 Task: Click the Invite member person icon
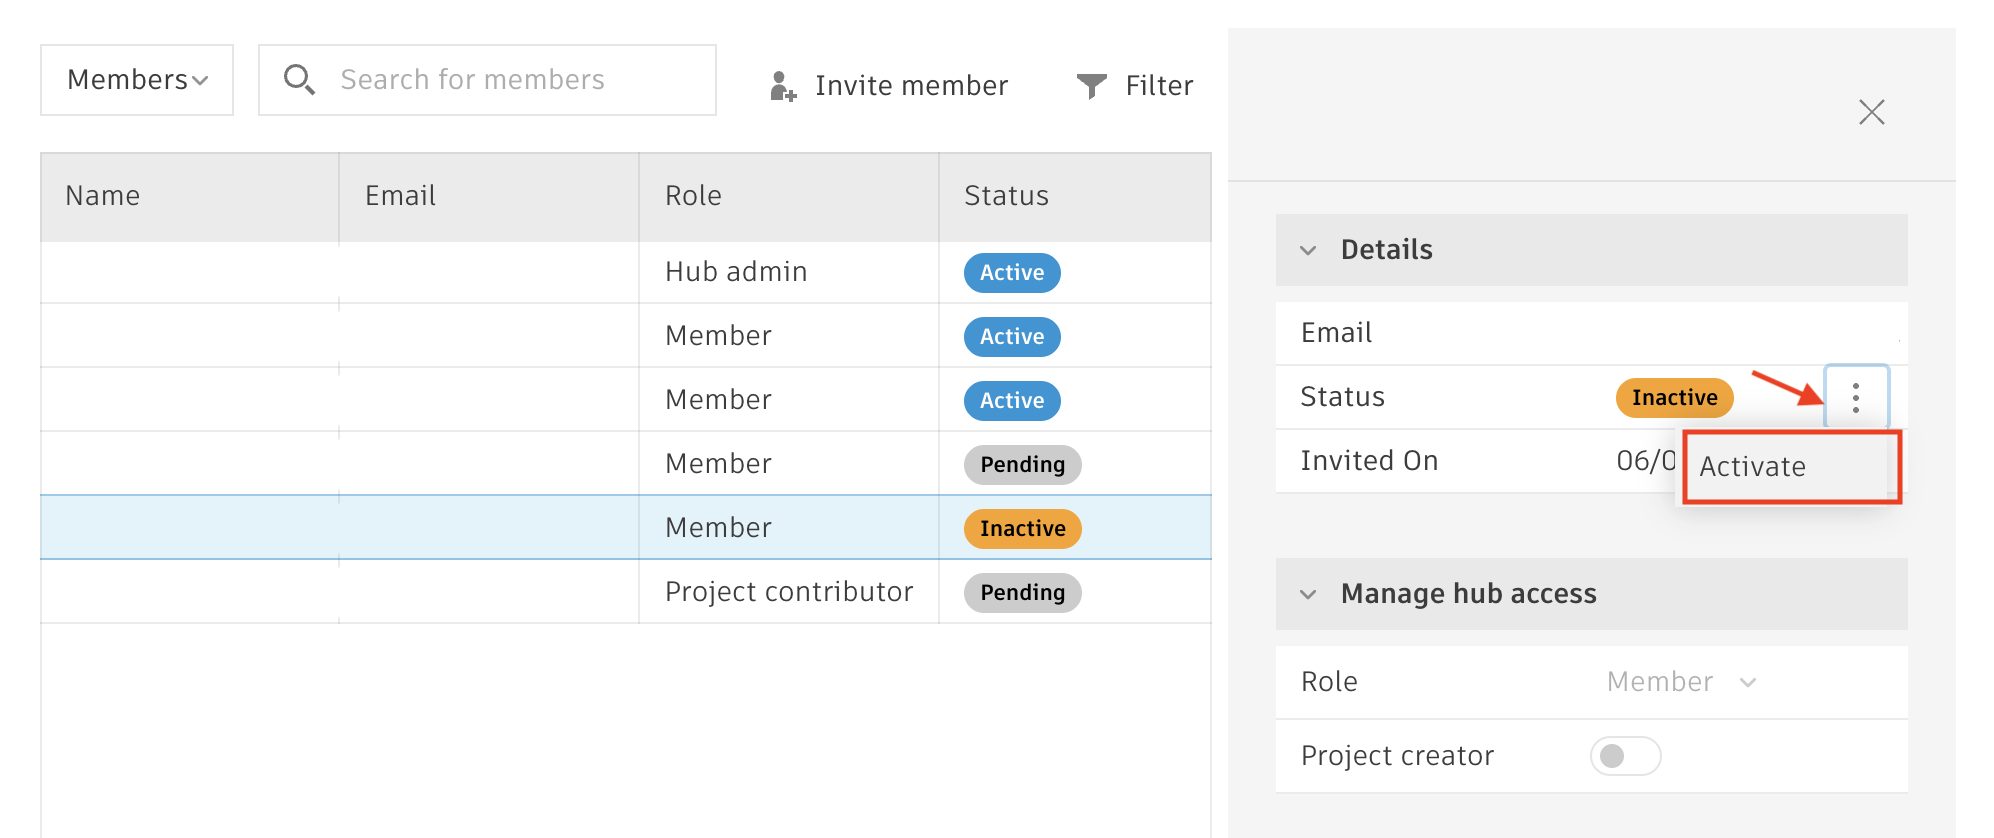783,86
